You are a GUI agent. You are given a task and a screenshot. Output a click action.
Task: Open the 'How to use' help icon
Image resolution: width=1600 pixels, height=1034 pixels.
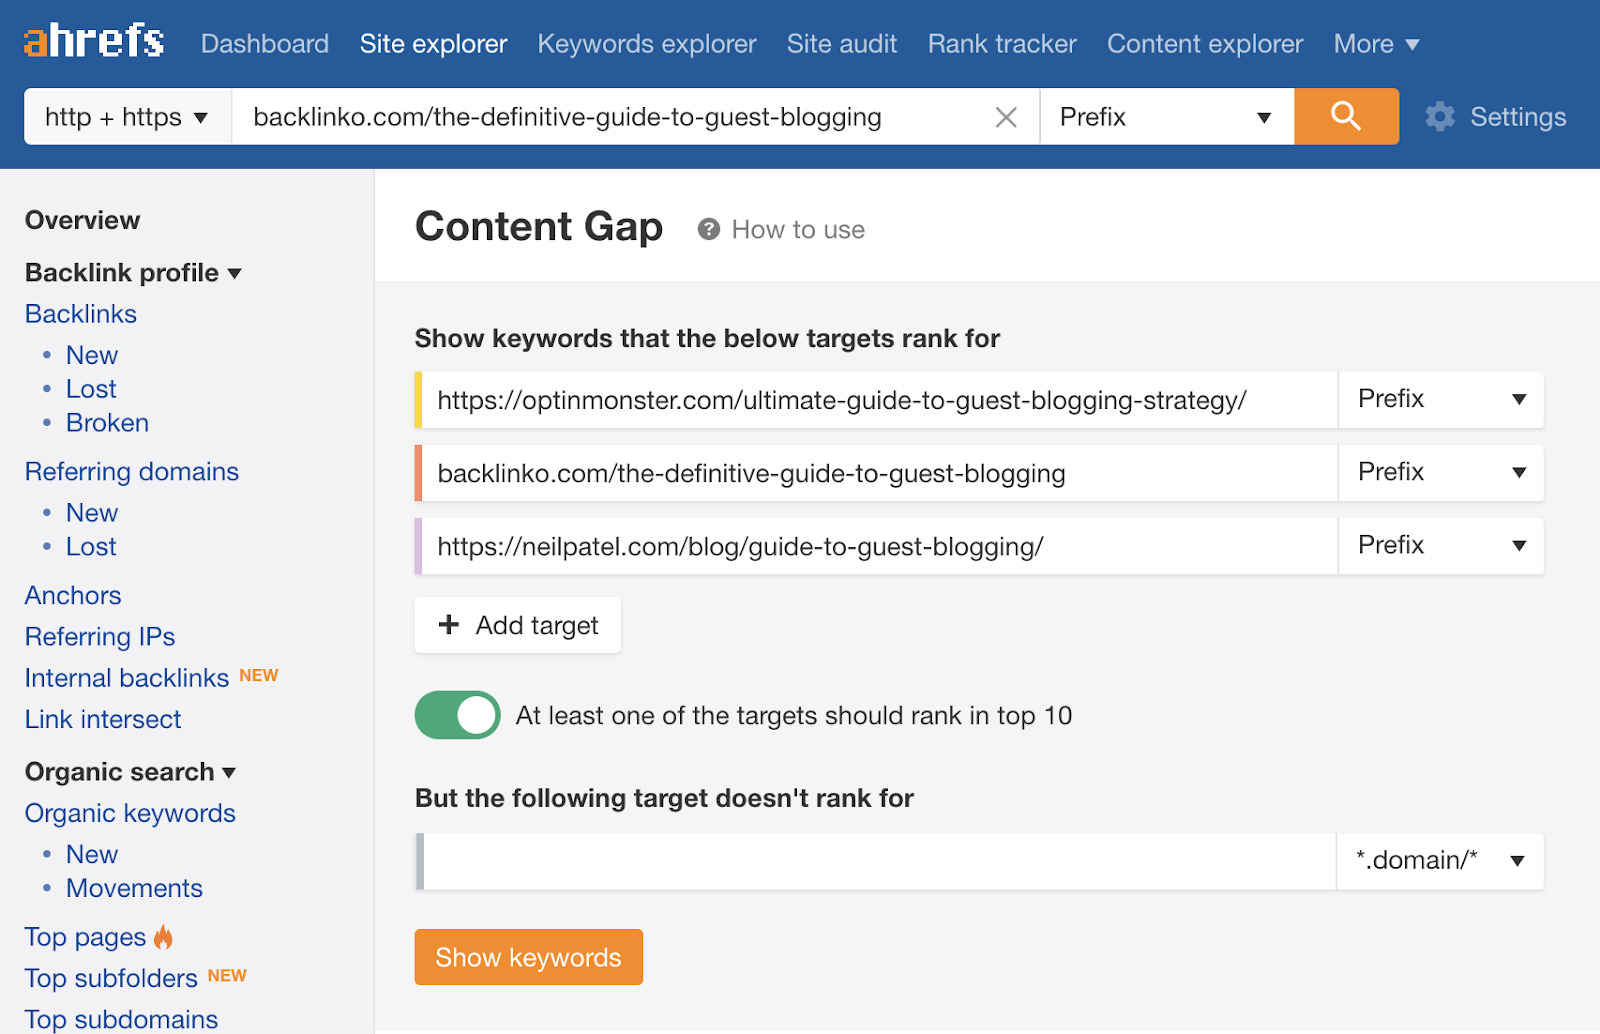pos(708,229)
